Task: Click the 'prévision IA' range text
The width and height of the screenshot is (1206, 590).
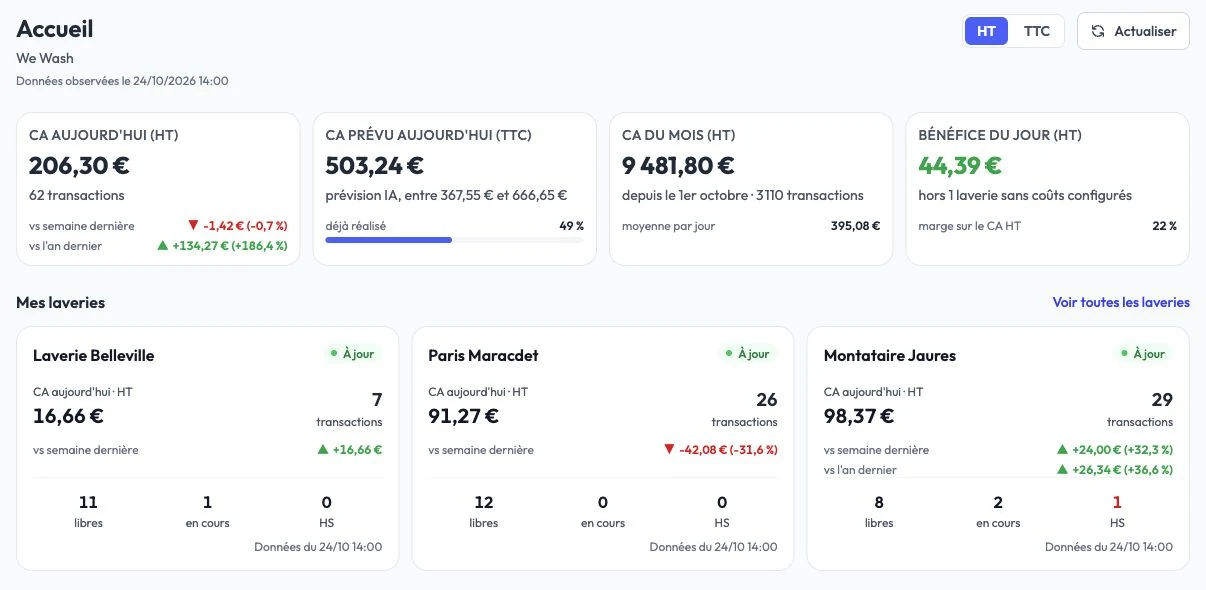Action: pyautogui.click(x=447, y=196)
